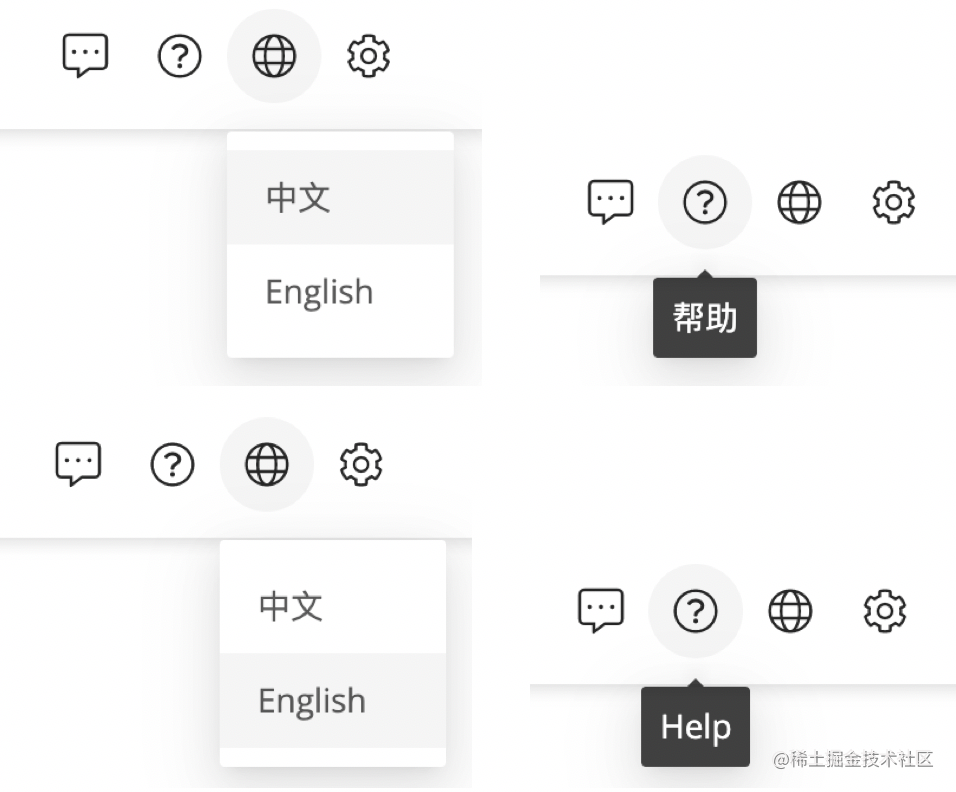The width and height of the screenshot is (956, 792).
Task: Open settings gear in the top-left toolbar
Action: [x=368, y=56]
